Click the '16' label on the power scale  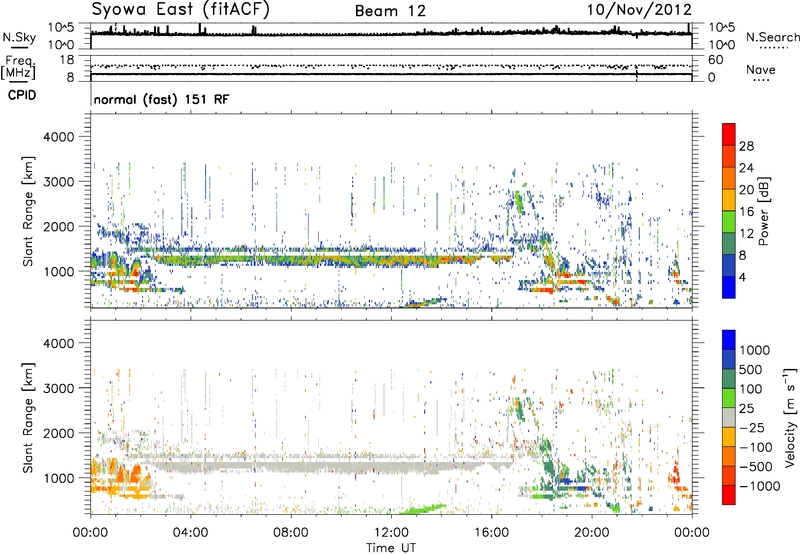[x=746, y=212]
